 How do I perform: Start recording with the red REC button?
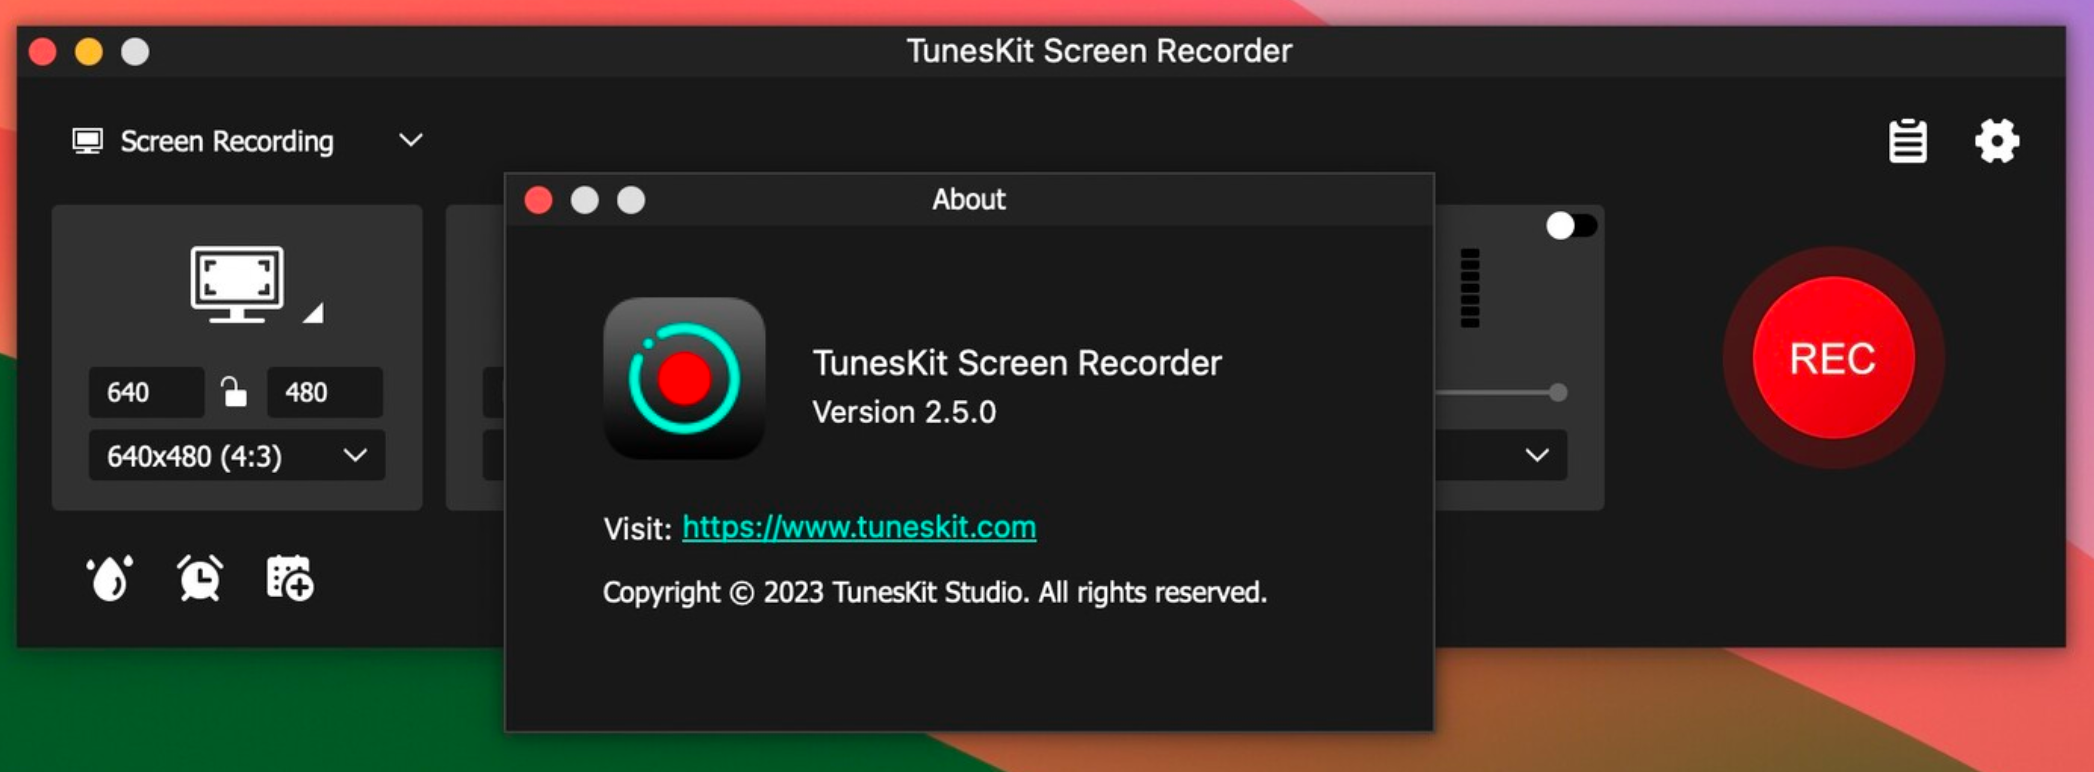[x=1833, y=358]
